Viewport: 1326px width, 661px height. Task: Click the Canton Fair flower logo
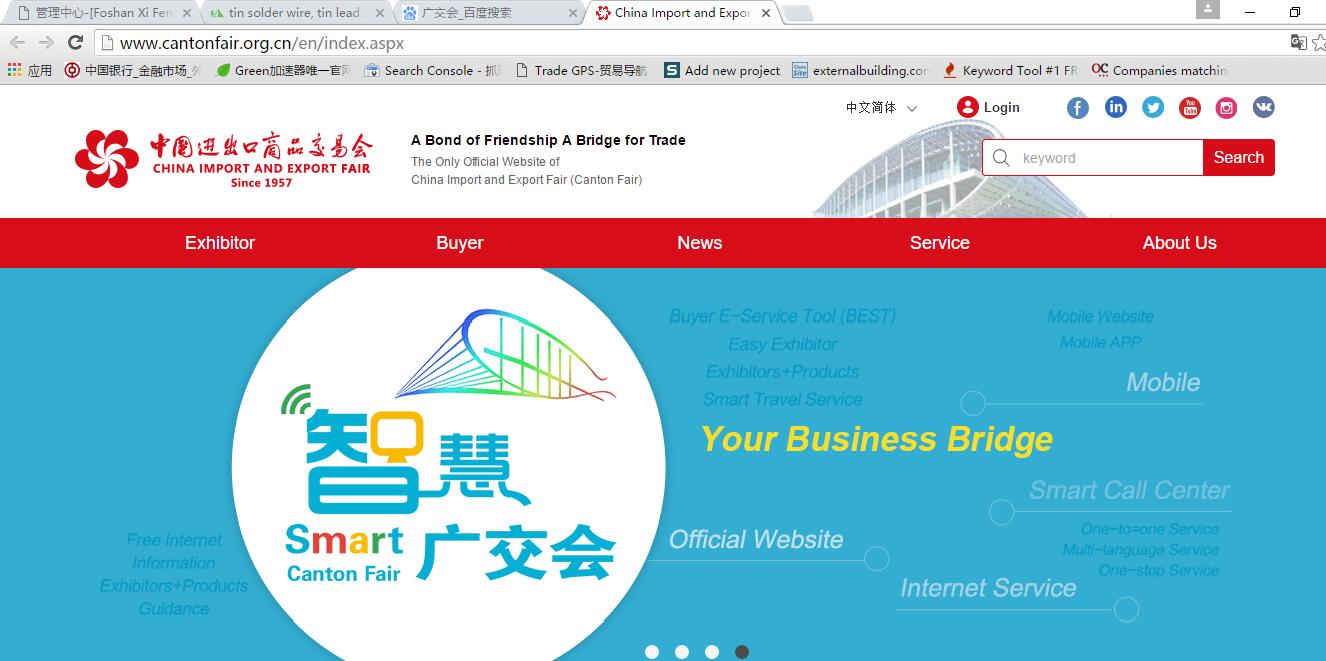coord(107,159)
